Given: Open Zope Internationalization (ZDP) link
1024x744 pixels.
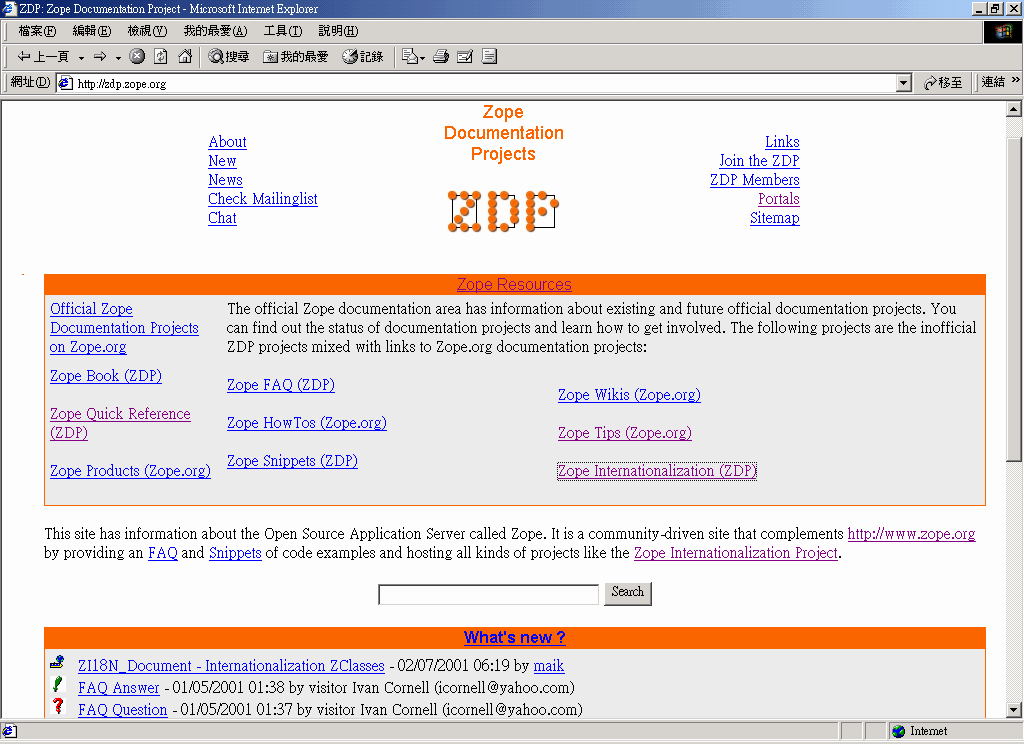Looking at the screenshot, I should [x=657, y=471].
